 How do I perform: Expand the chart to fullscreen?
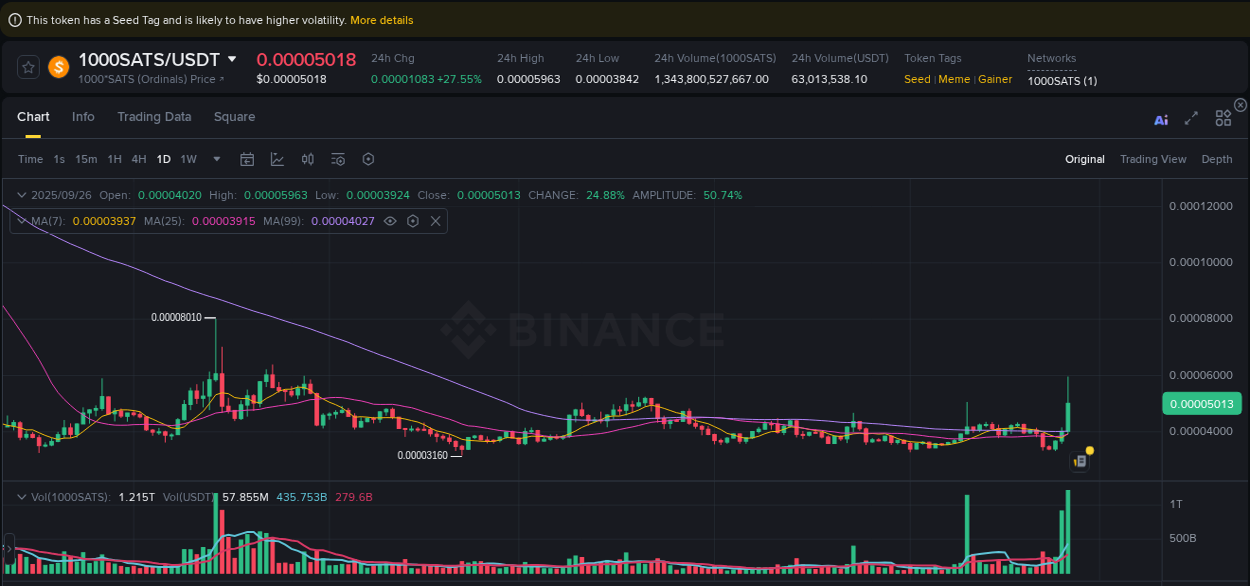coord(1191,118)
